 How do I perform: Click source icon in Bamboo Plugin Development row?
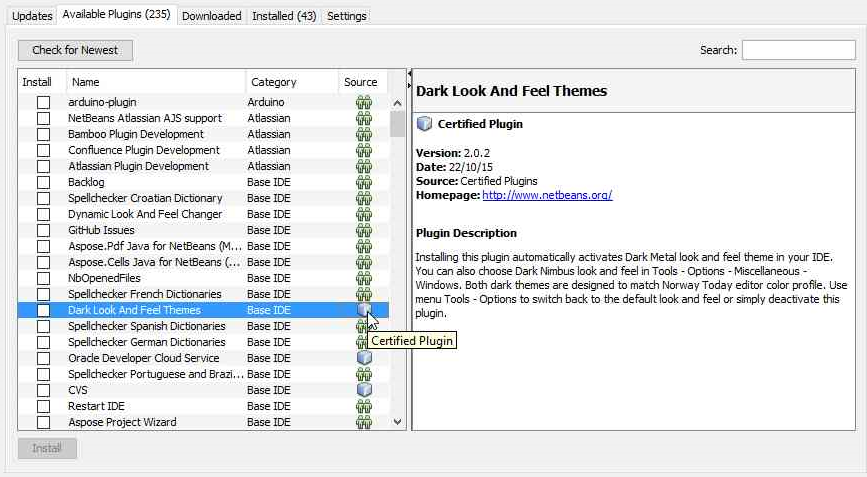click(x=363, y=134)
